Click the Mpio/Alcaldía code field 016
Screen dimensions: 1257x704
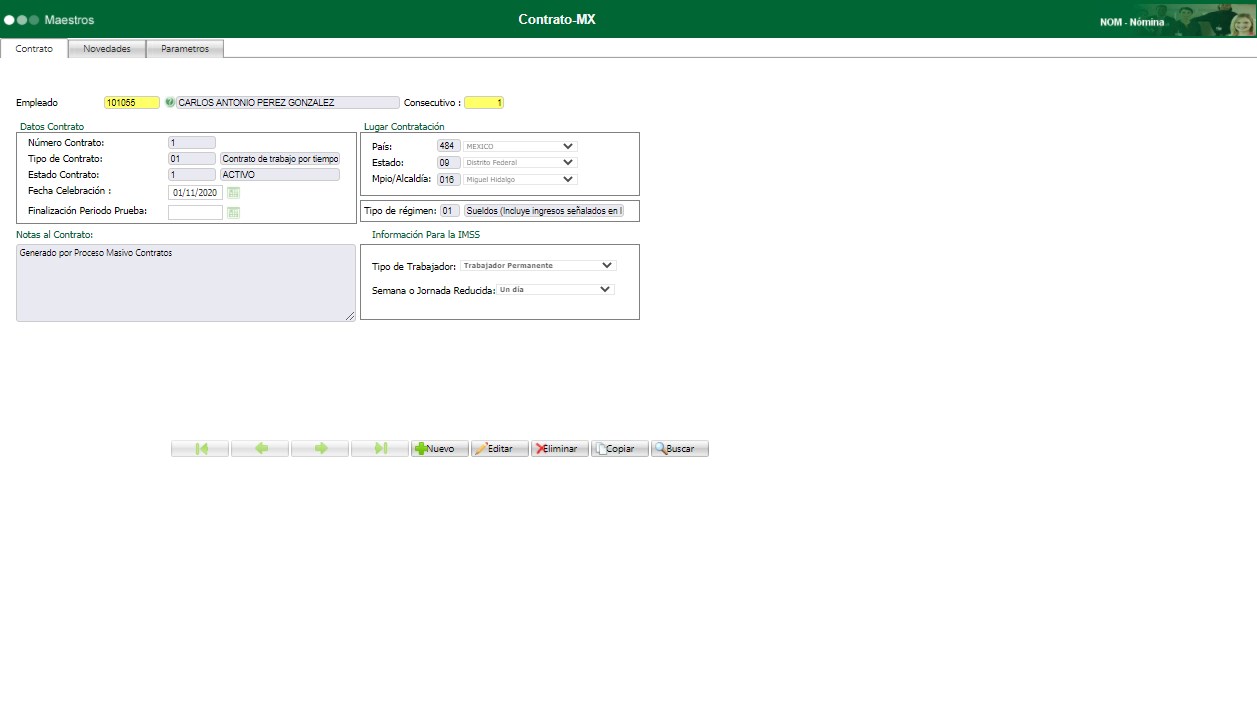click(x=449, y=179)
